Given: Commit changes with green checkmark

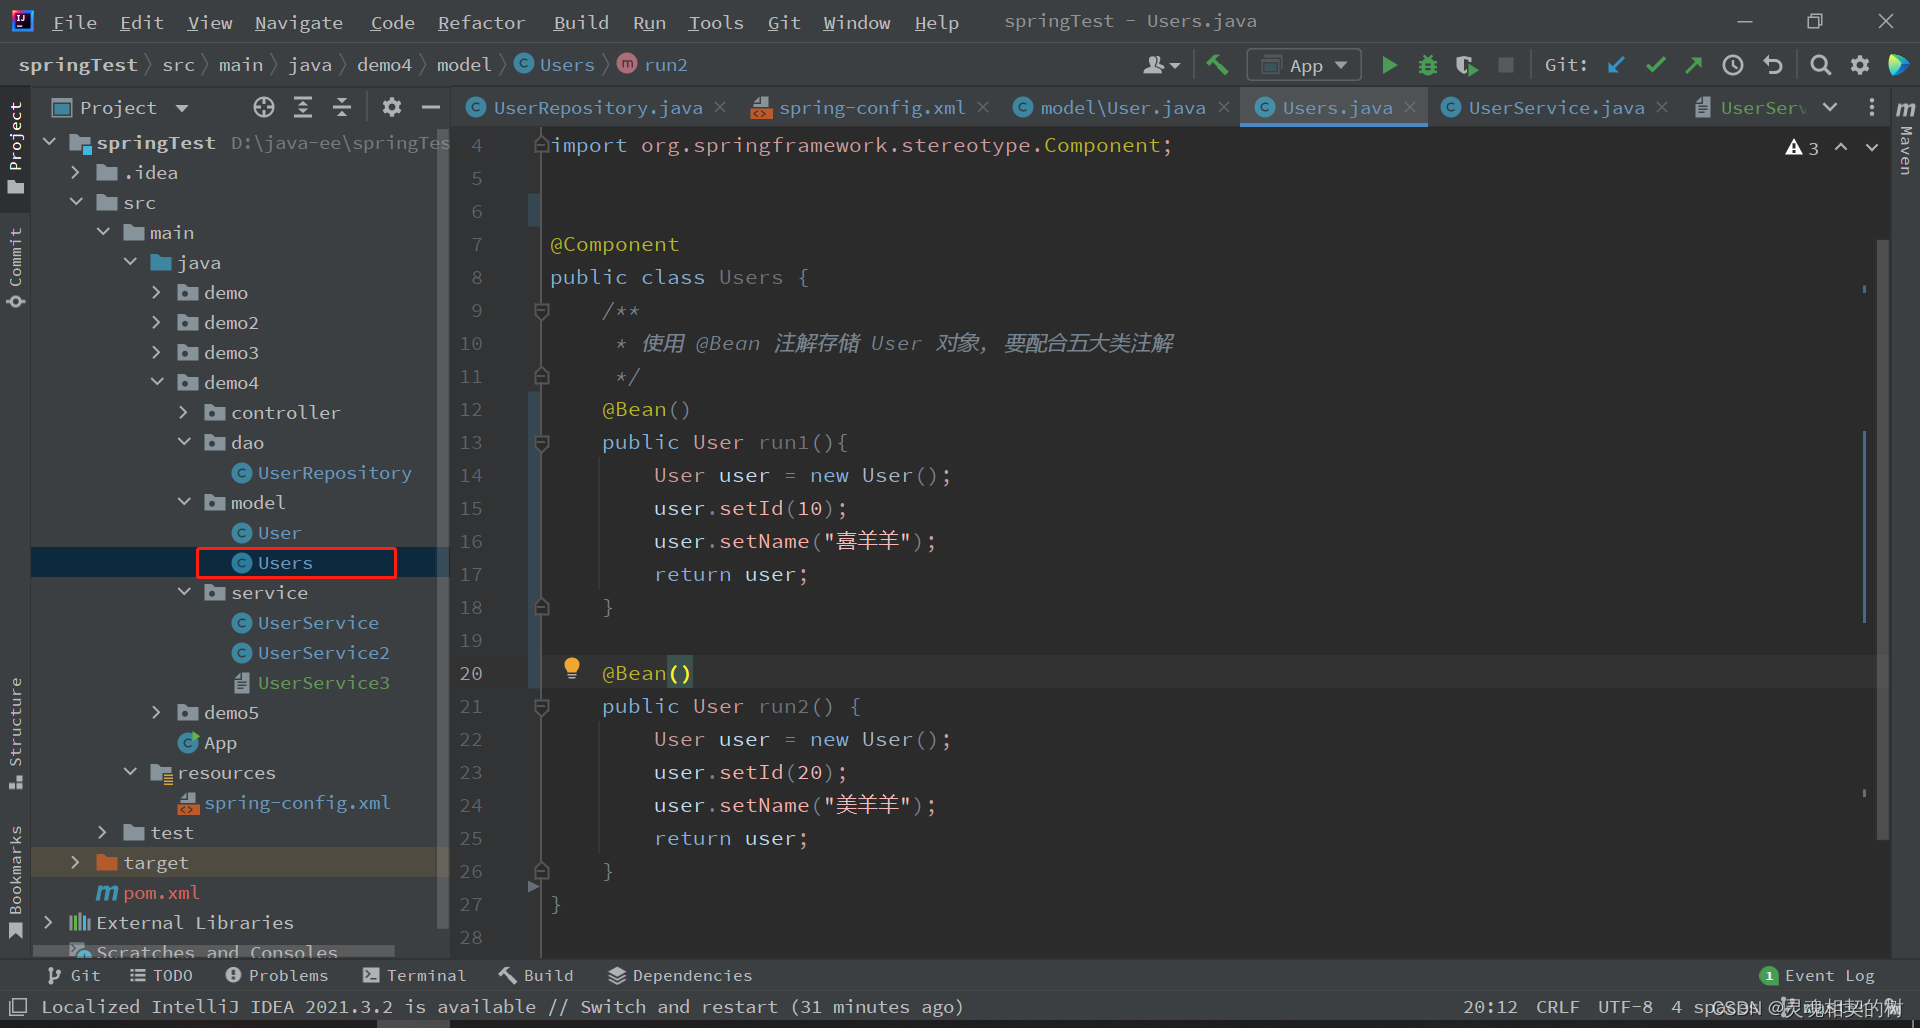Looking at the screenshot, I should [x=1655, y=65].
